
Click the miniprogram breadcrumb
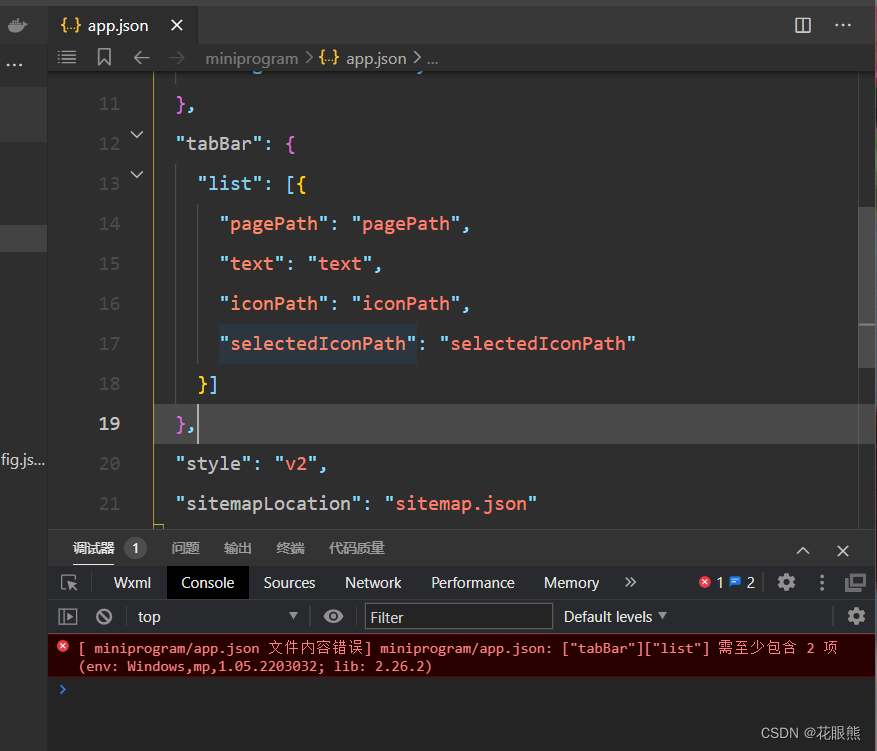pyautogui.click(x=252, y=58)
